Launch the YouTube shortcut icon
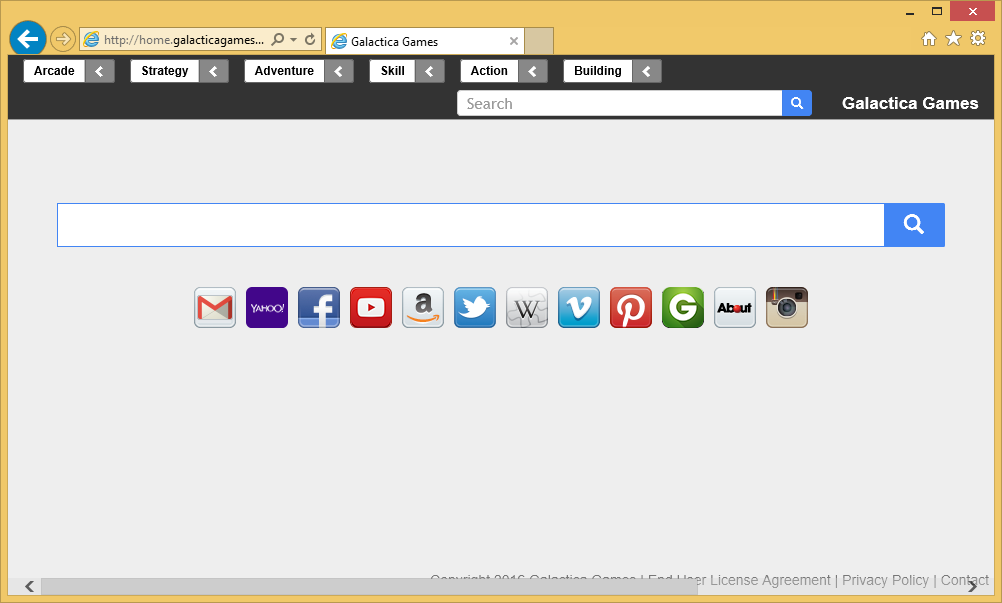The image size is (1002, 603). (x=371, y=308)
